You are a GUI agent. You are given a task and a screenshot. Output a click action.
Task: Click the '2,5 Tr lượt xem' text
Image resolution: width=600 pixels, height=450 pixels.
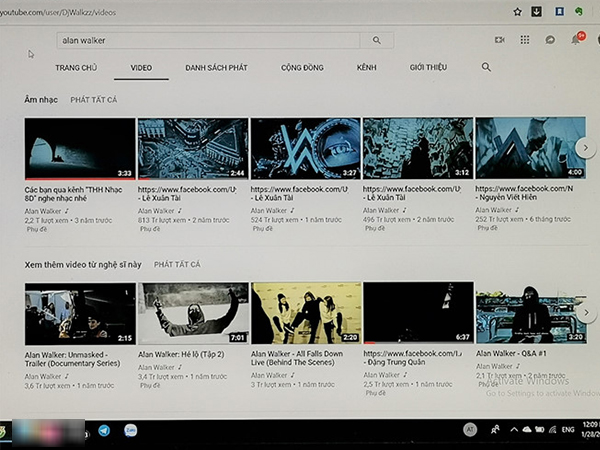[x=386, y=384]
